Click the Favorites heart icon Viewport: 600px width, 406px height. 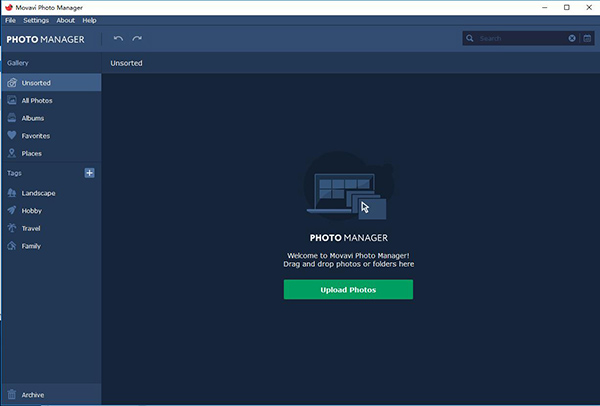12,135
